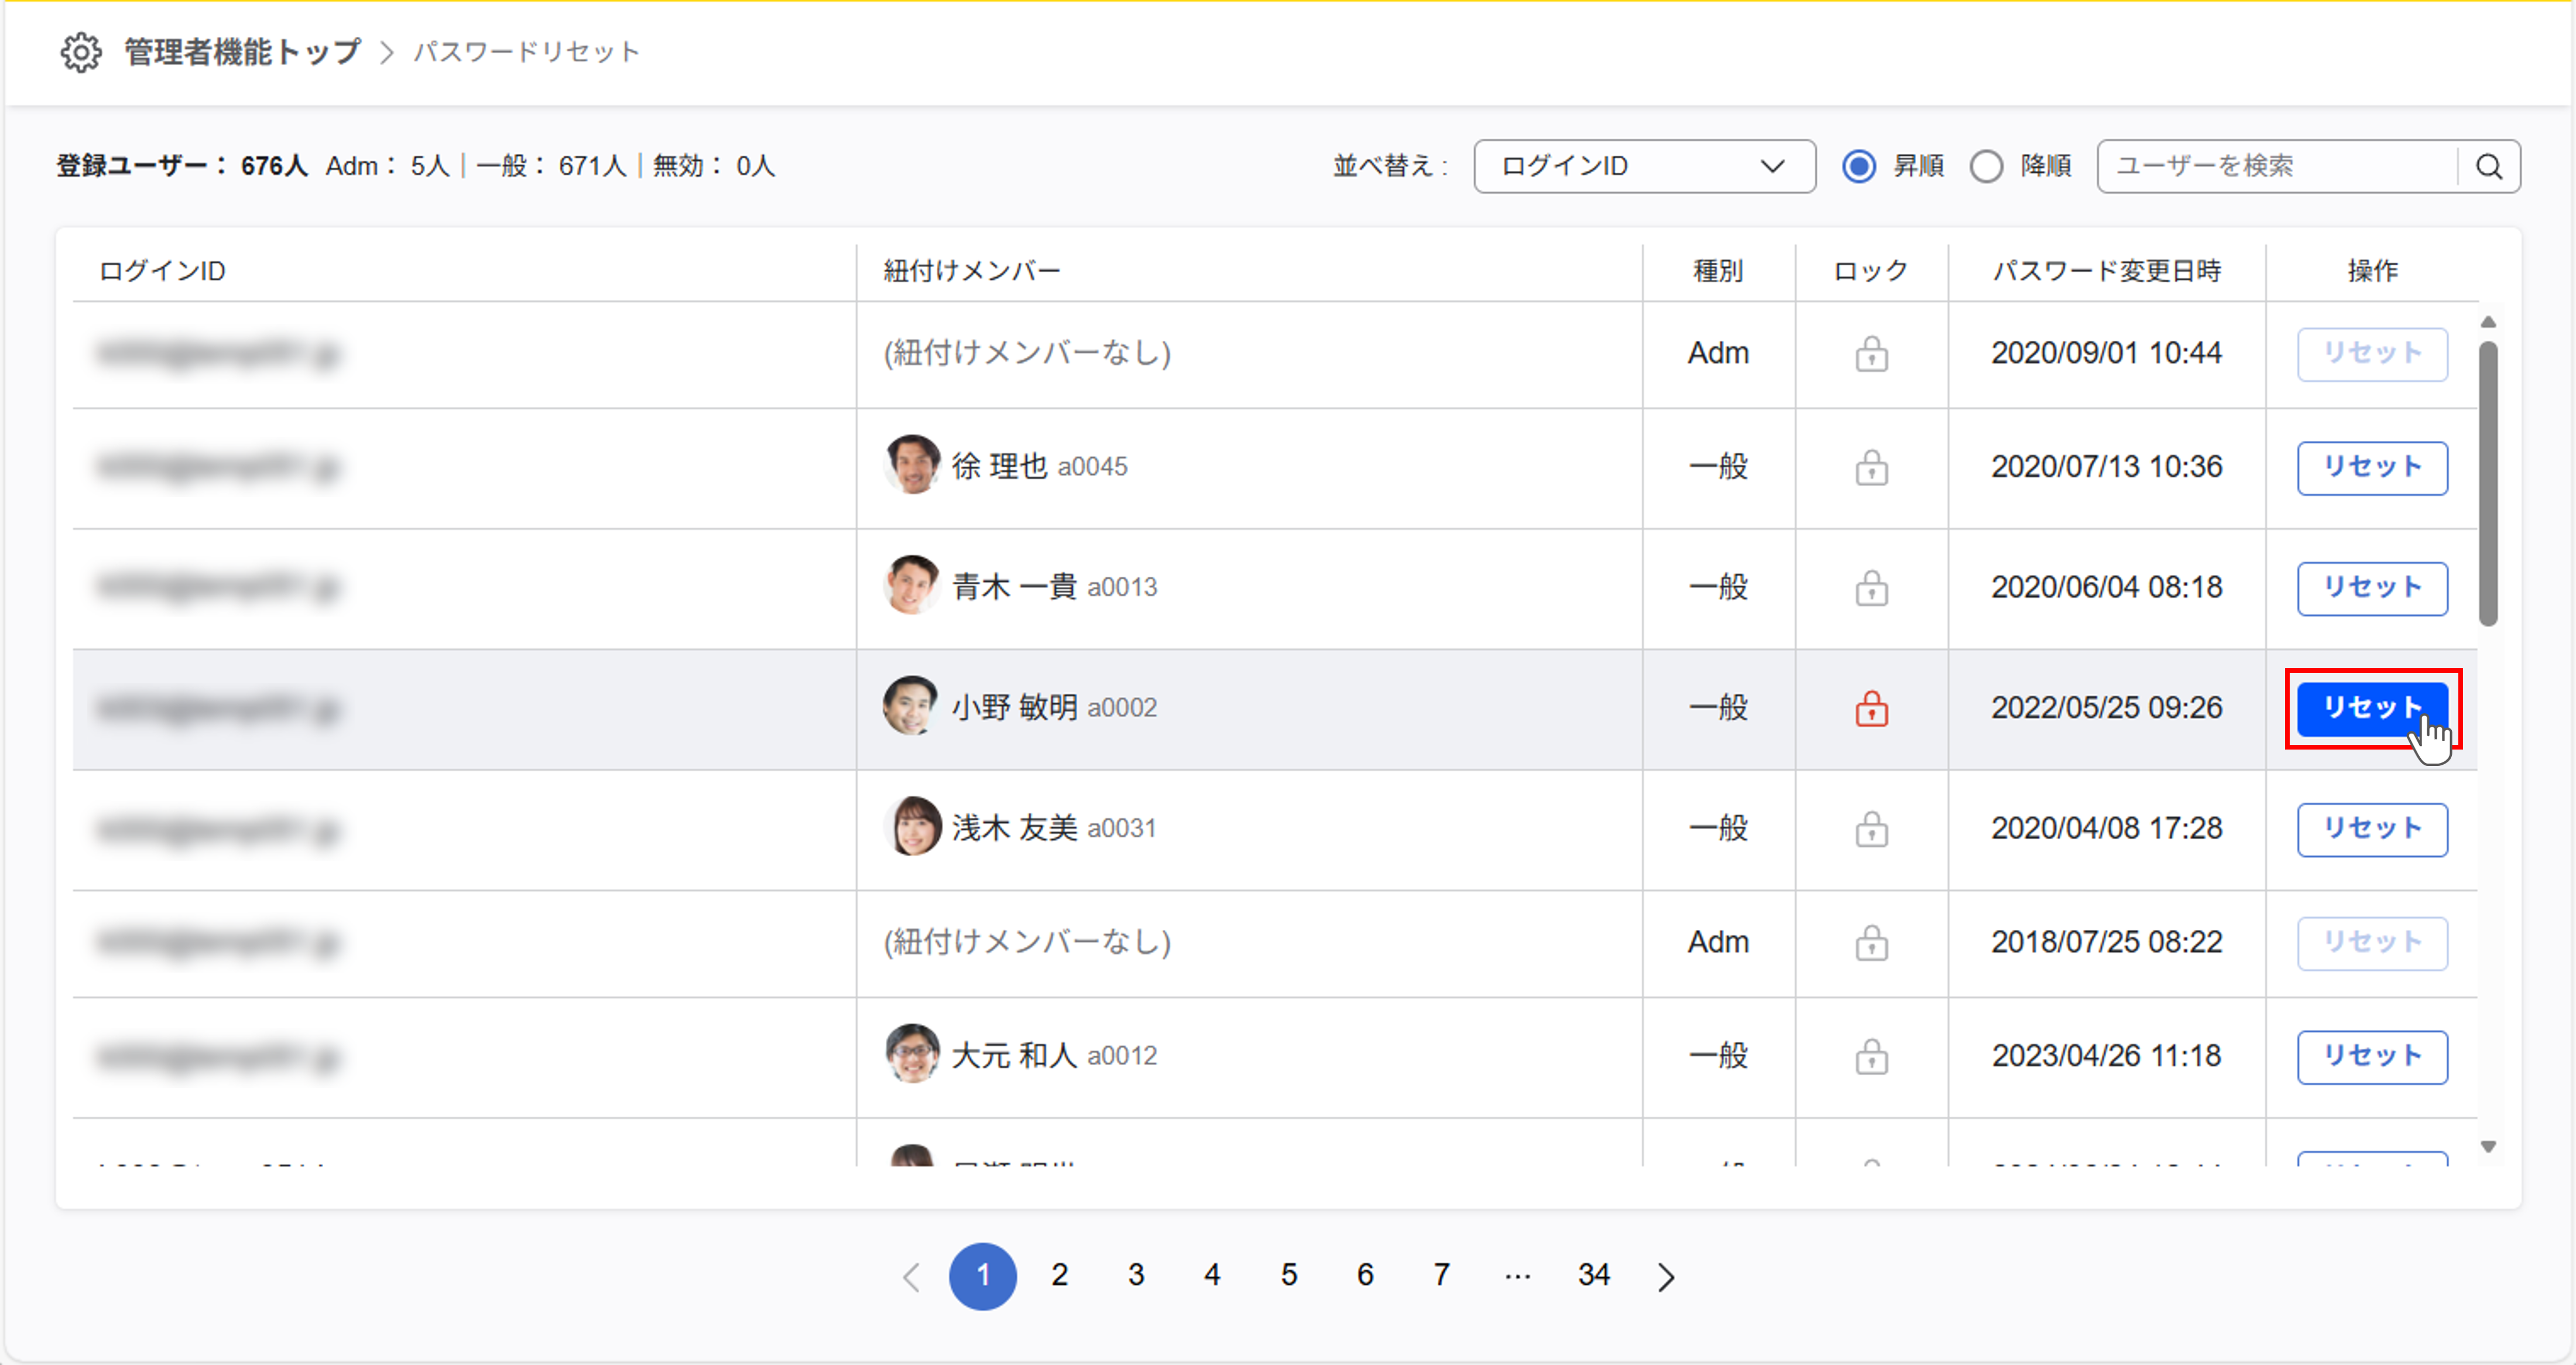Screen dimensions: 2576x1365
Task: Click 管理者機能トップ breadcrumb link
Action: 242,52
